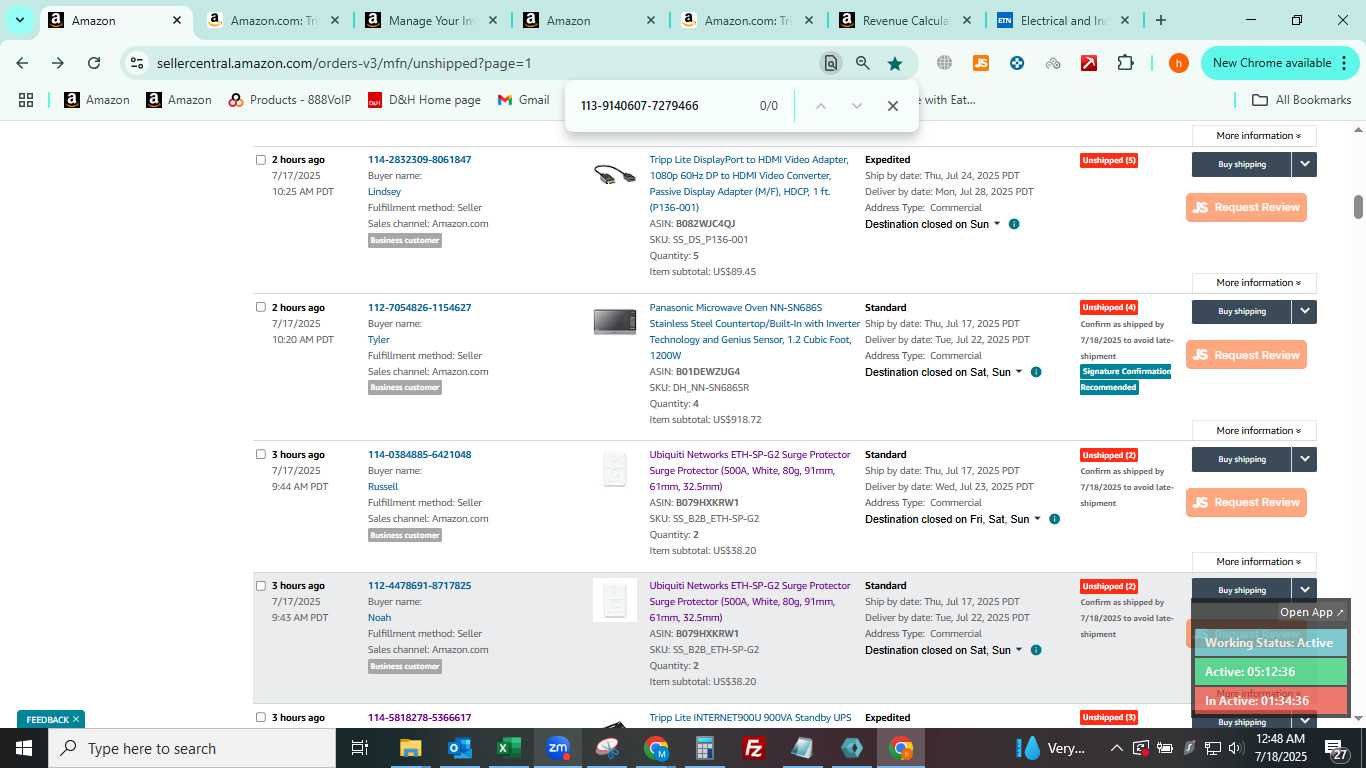Open the orange 'h' profile avatar
Image resolution: width=1366 pixels, height=768 pixels.
[1179, 63]
